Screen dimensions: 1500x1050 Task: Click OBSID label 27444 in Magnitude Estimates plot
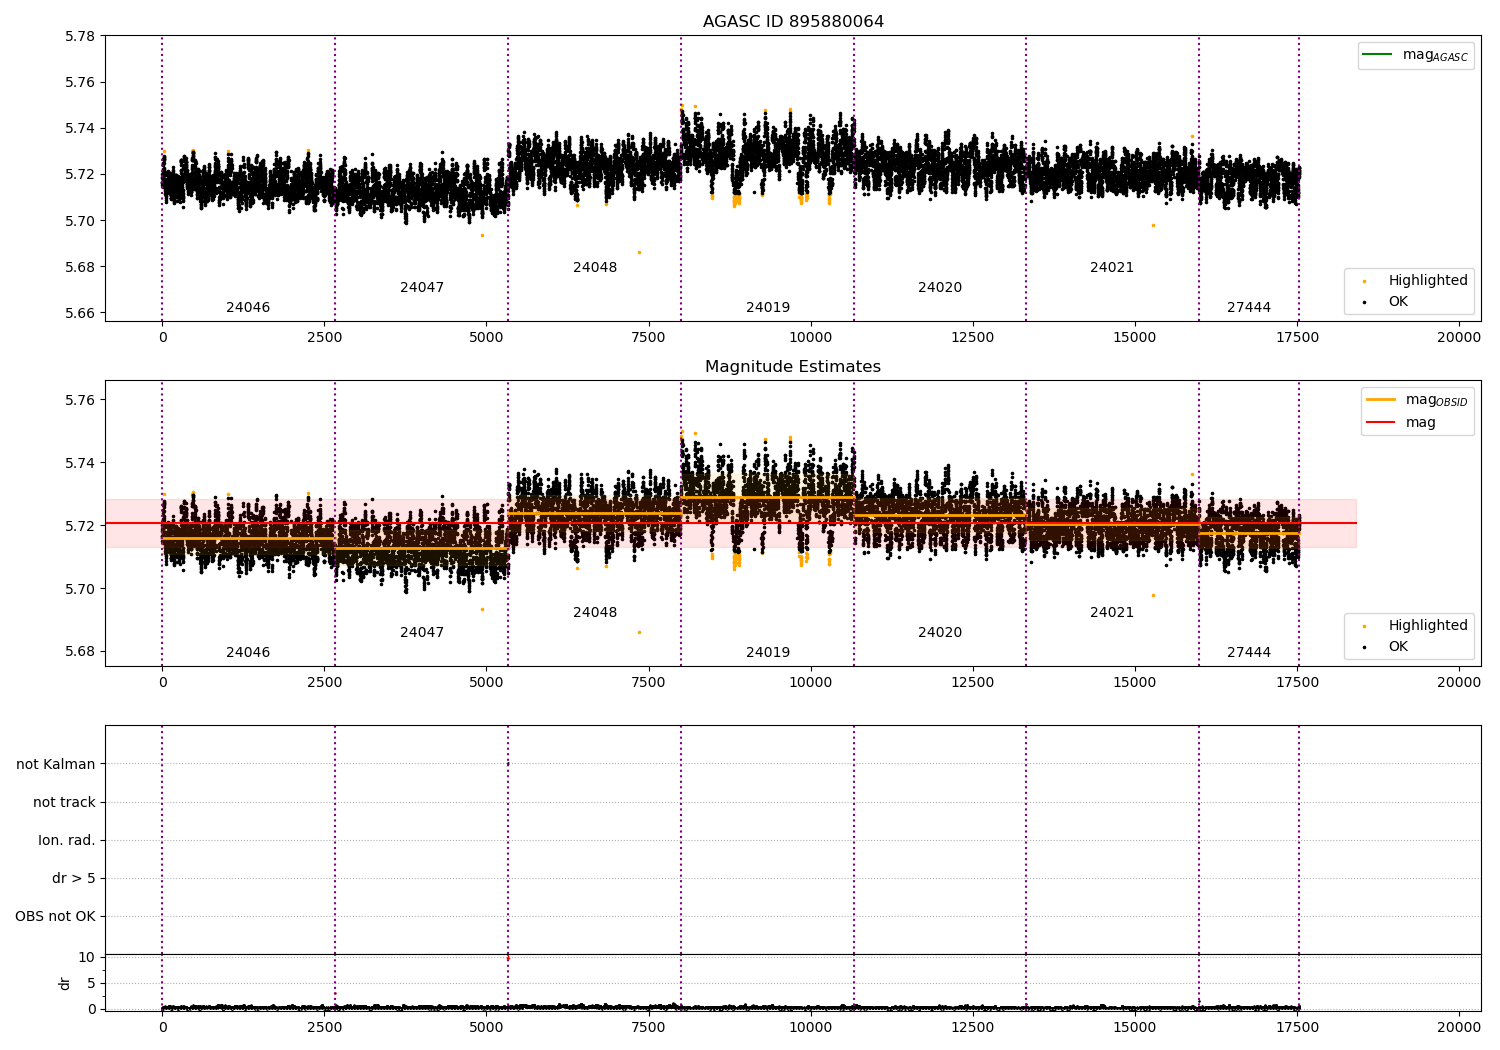pyautogui.click(x=1249, y=653)
